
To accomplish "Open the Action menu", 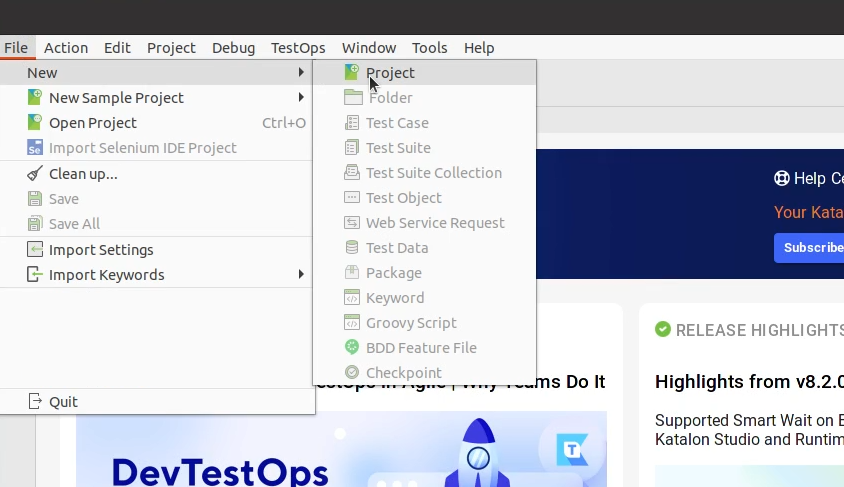I will (66, 48).
